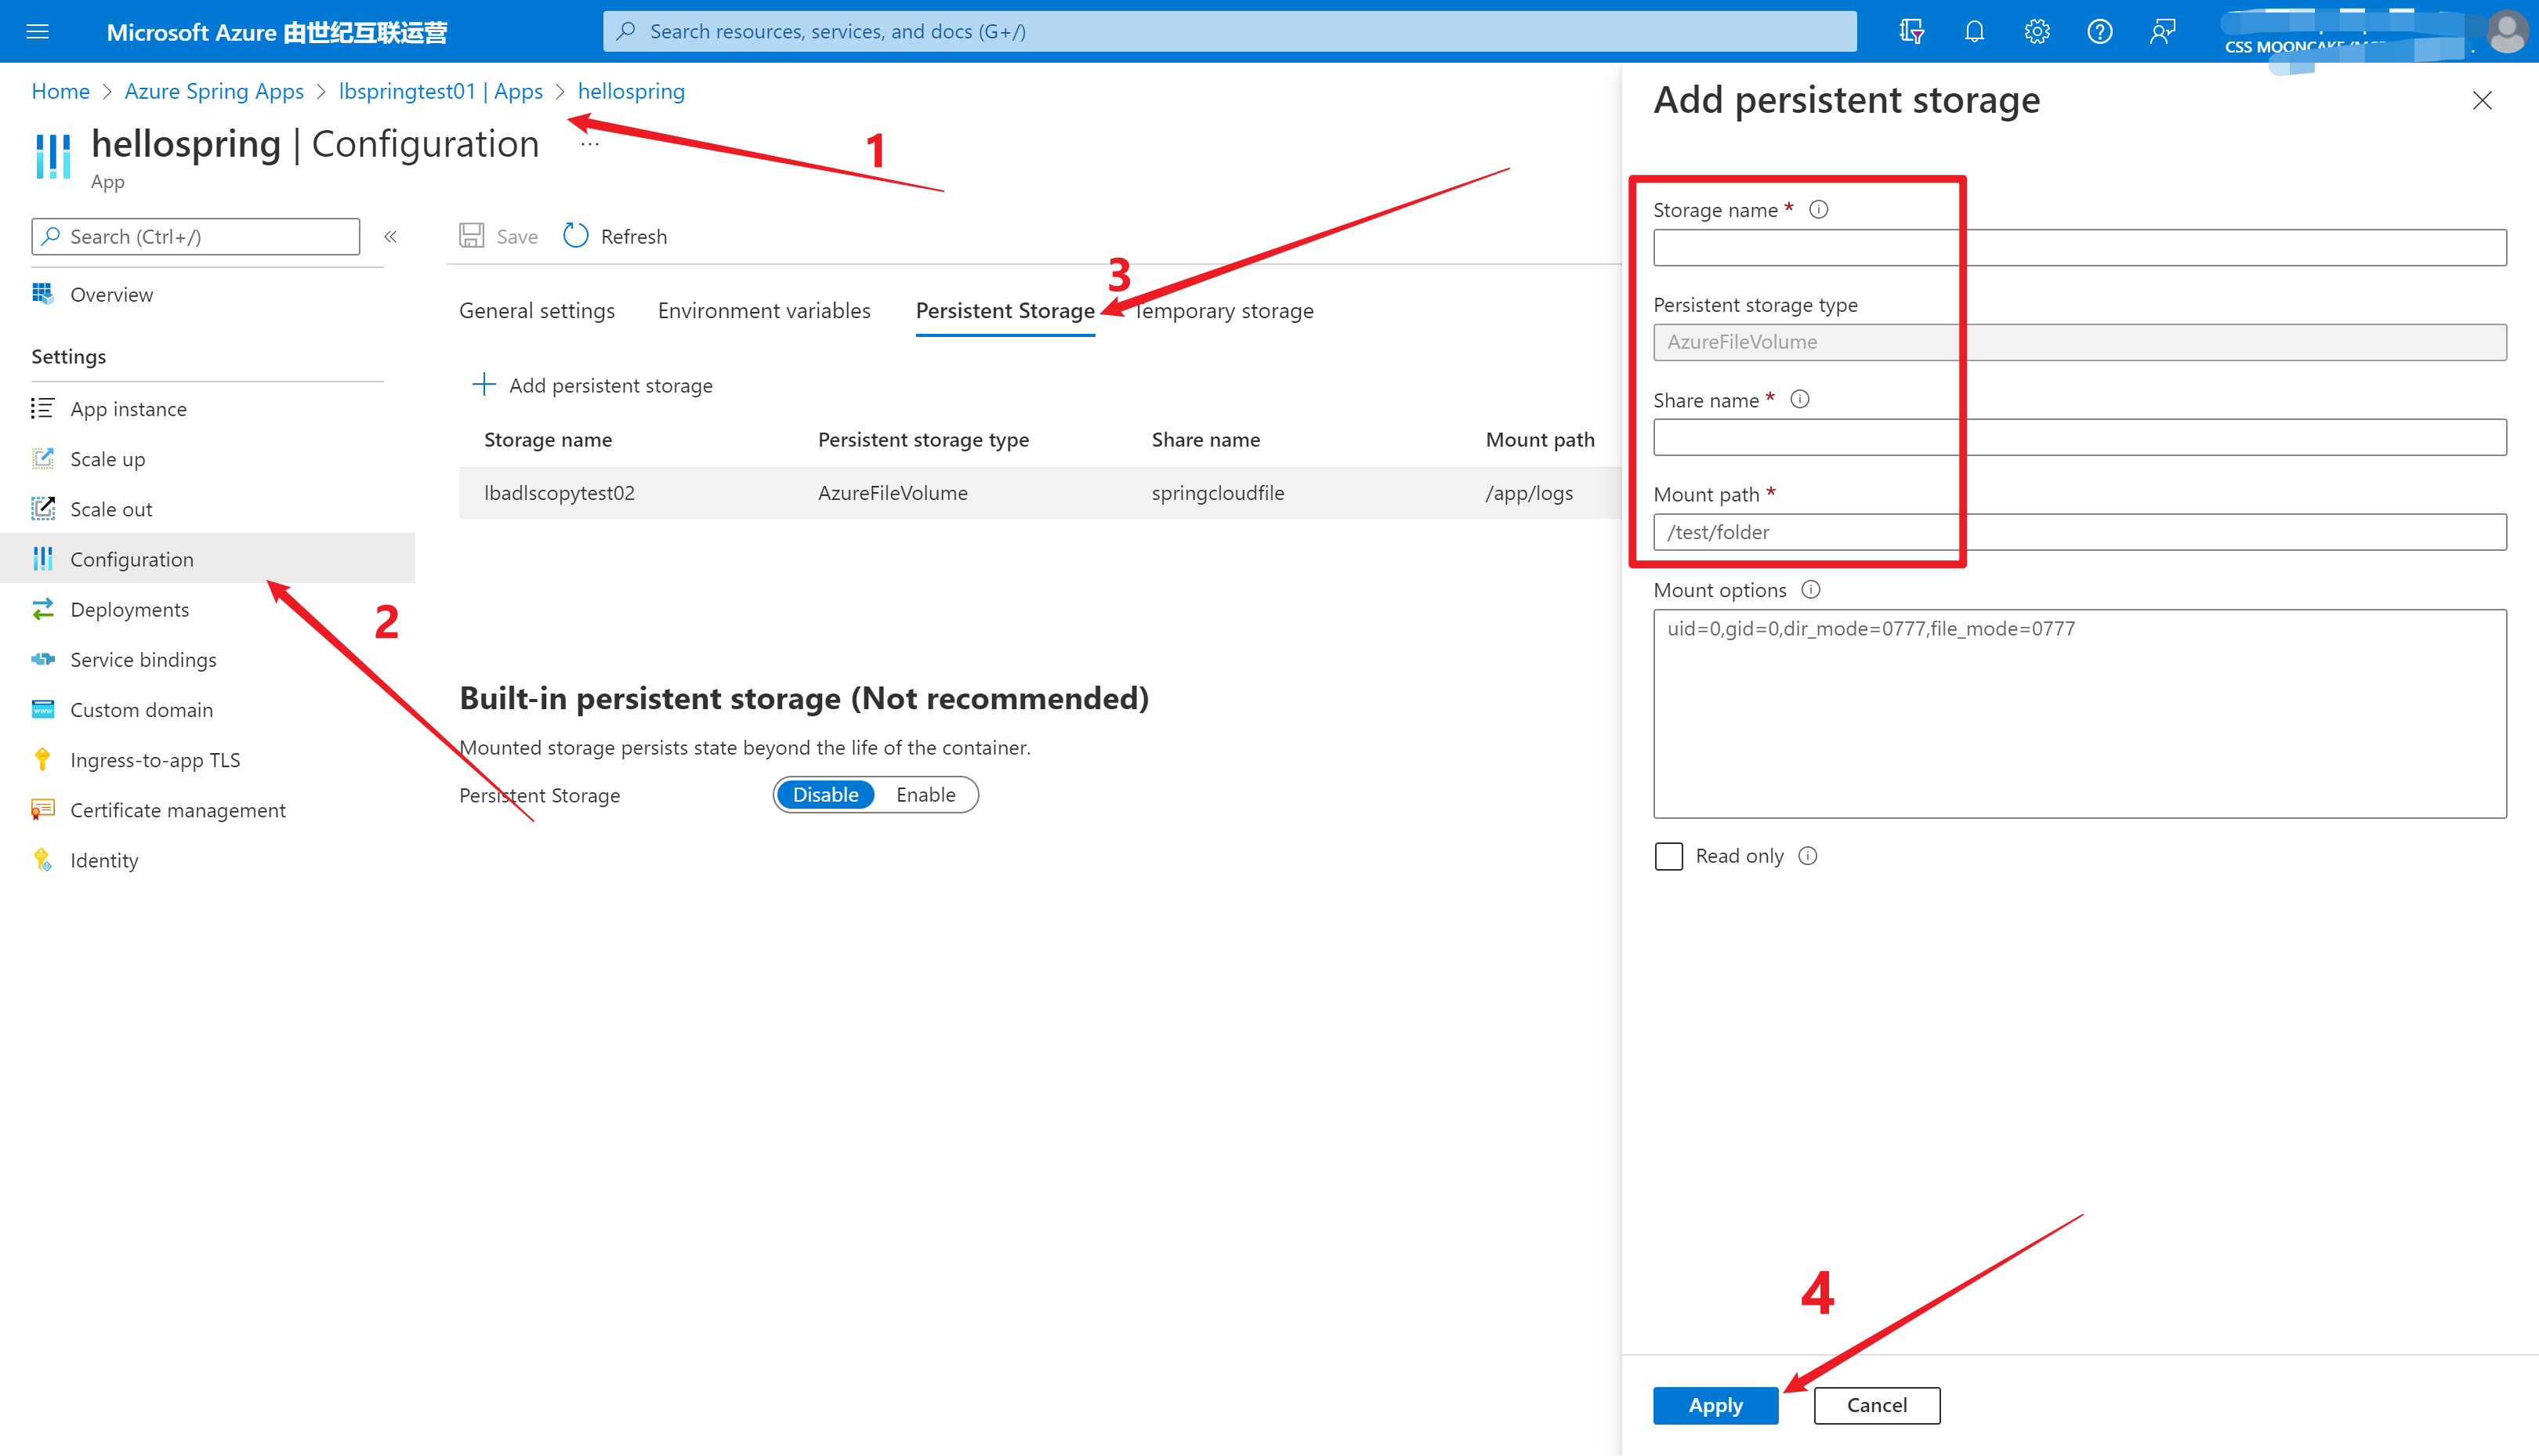Click Azure Spring Apps breadcrumb link
This screenshot has width=2539, height=1456.
click(x=214, y=91)
